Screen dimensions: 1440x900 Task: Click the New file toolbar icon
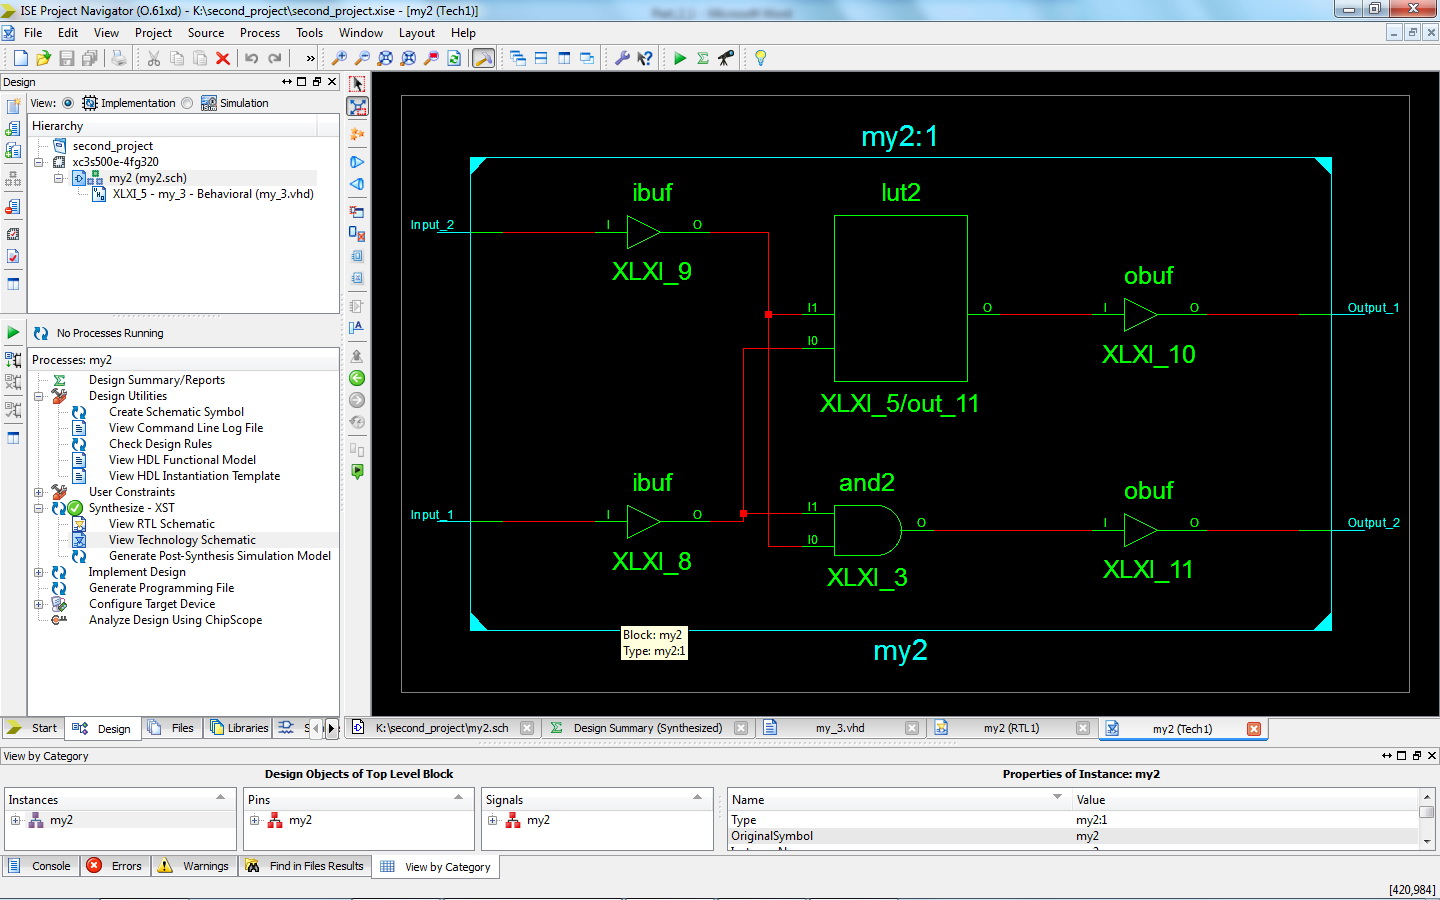coord(21,58)
